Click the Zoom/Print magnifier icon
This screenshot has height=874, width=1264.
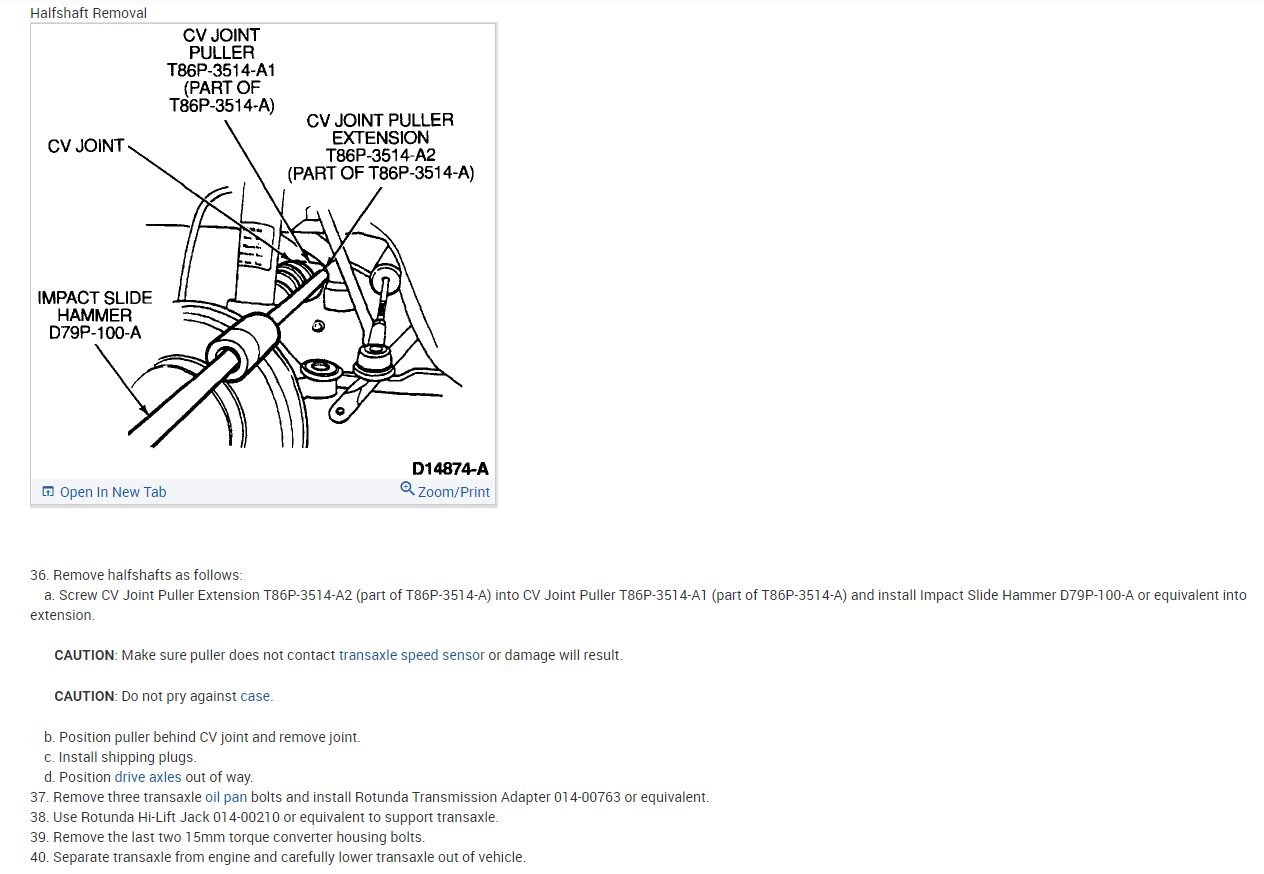[x=407, y=489]
